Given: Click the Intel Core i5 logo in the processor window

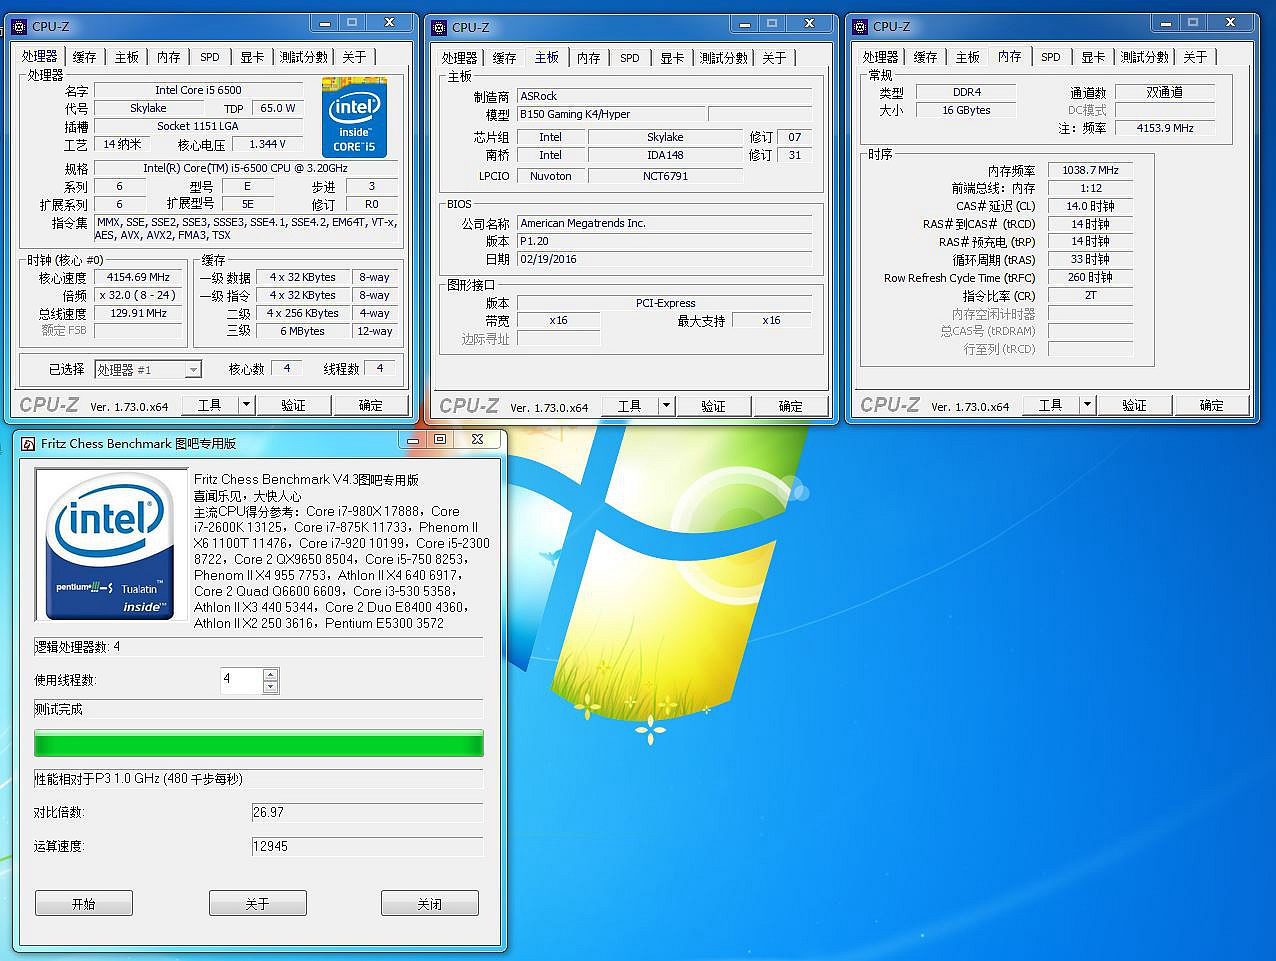Looking at the screenshot, I should pyautogui.click(x=354, y=116).
